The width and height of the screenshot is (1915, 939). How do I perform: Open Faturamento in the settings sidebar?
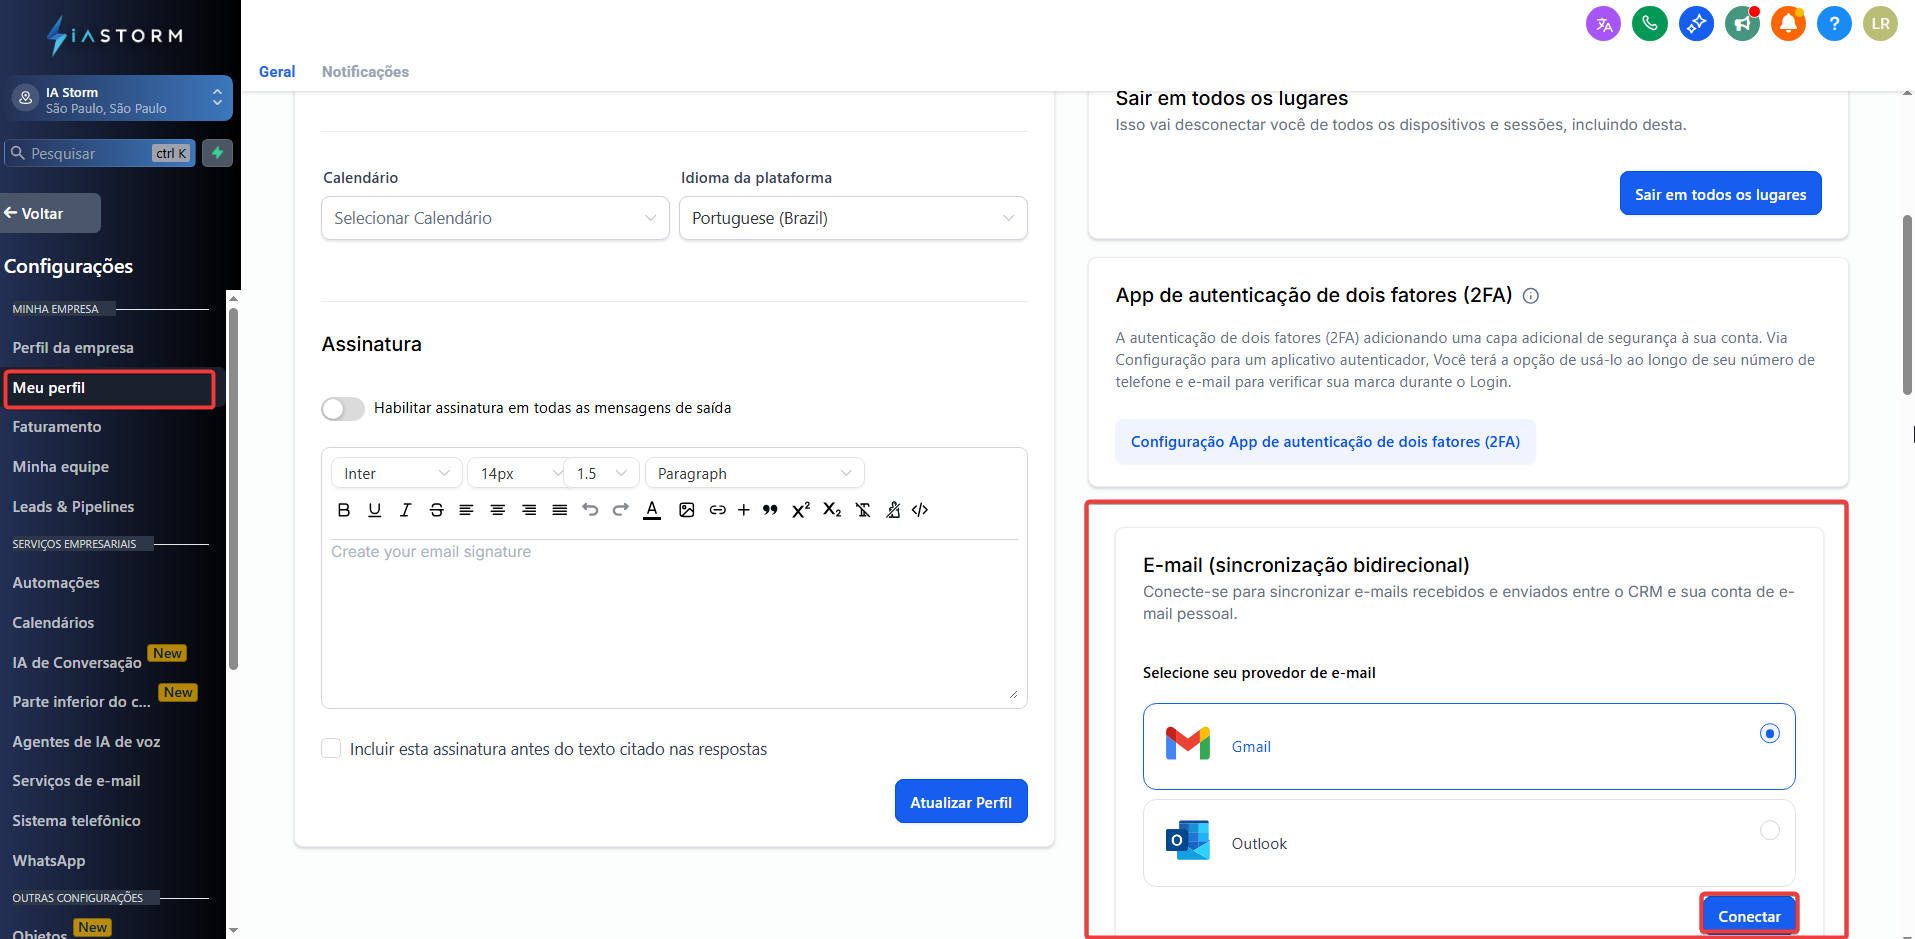(x=57, y=427)
